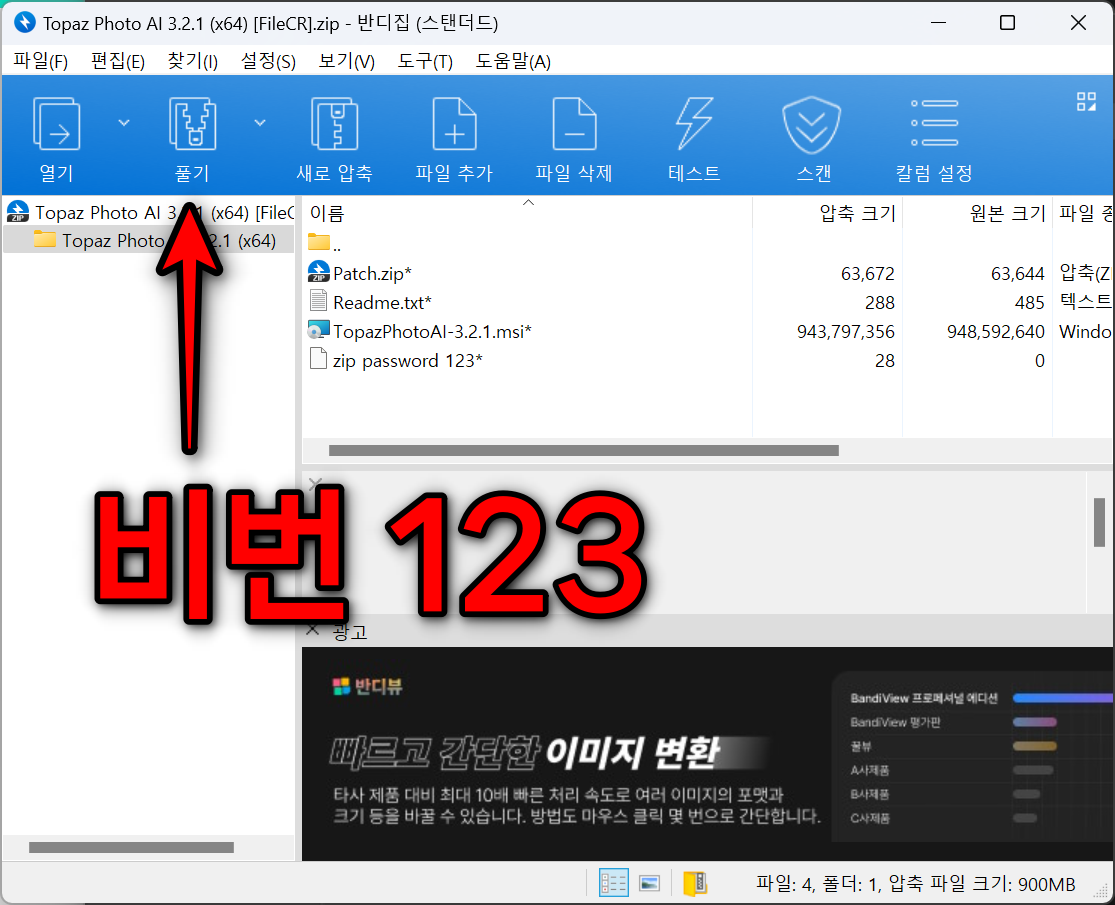This screenshot has width=1115, height=905.
Task: Switch to detailed list view icon
Action: tap(613, 883)
